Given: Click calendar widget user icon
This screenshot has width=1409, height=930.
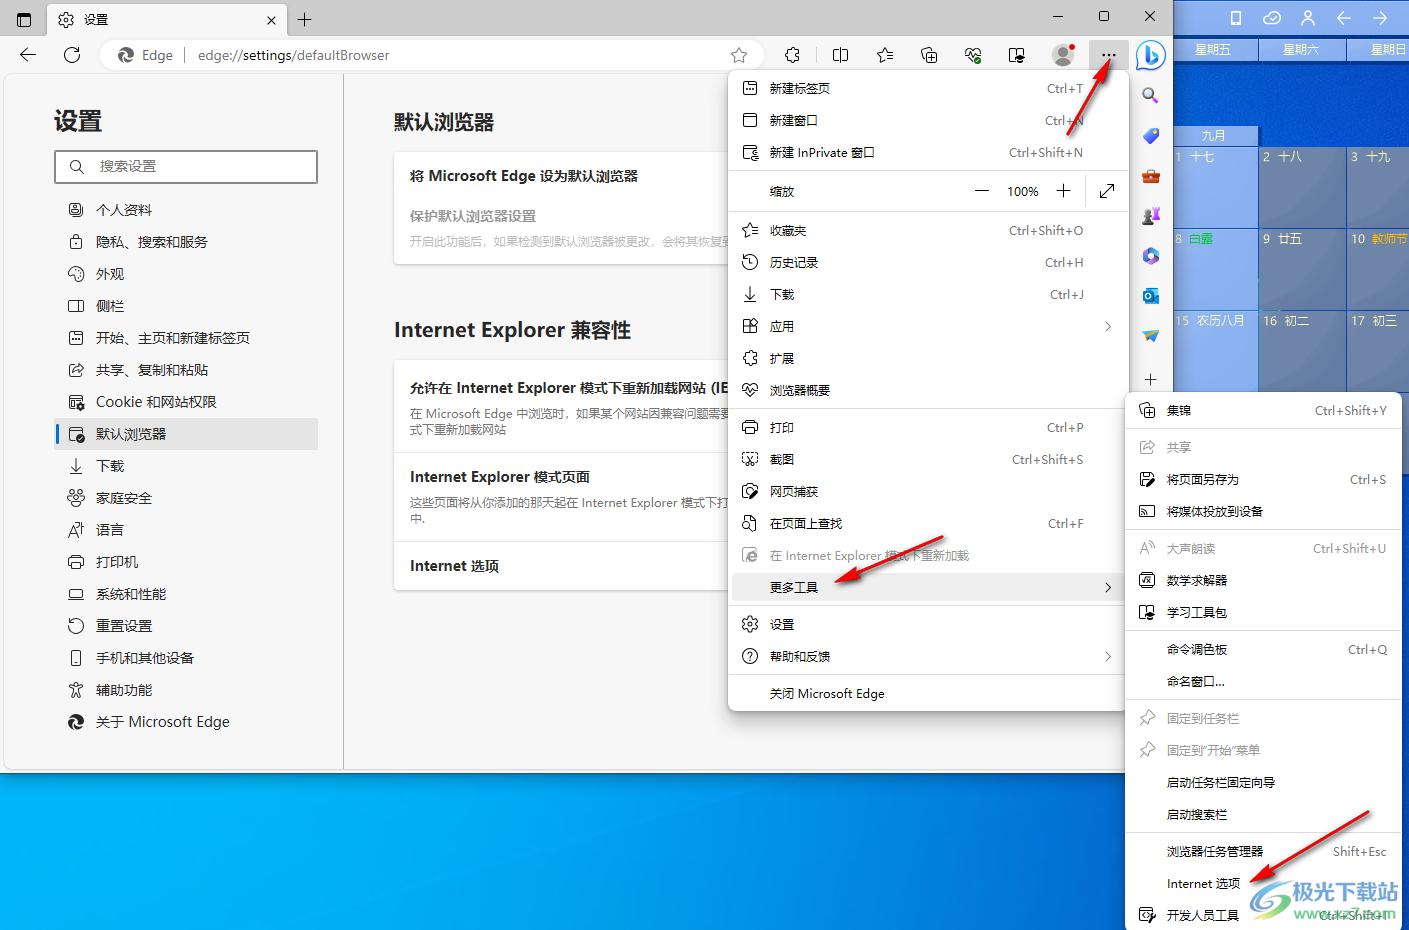Looking at the screenshot, I should tap(1307, 18).
